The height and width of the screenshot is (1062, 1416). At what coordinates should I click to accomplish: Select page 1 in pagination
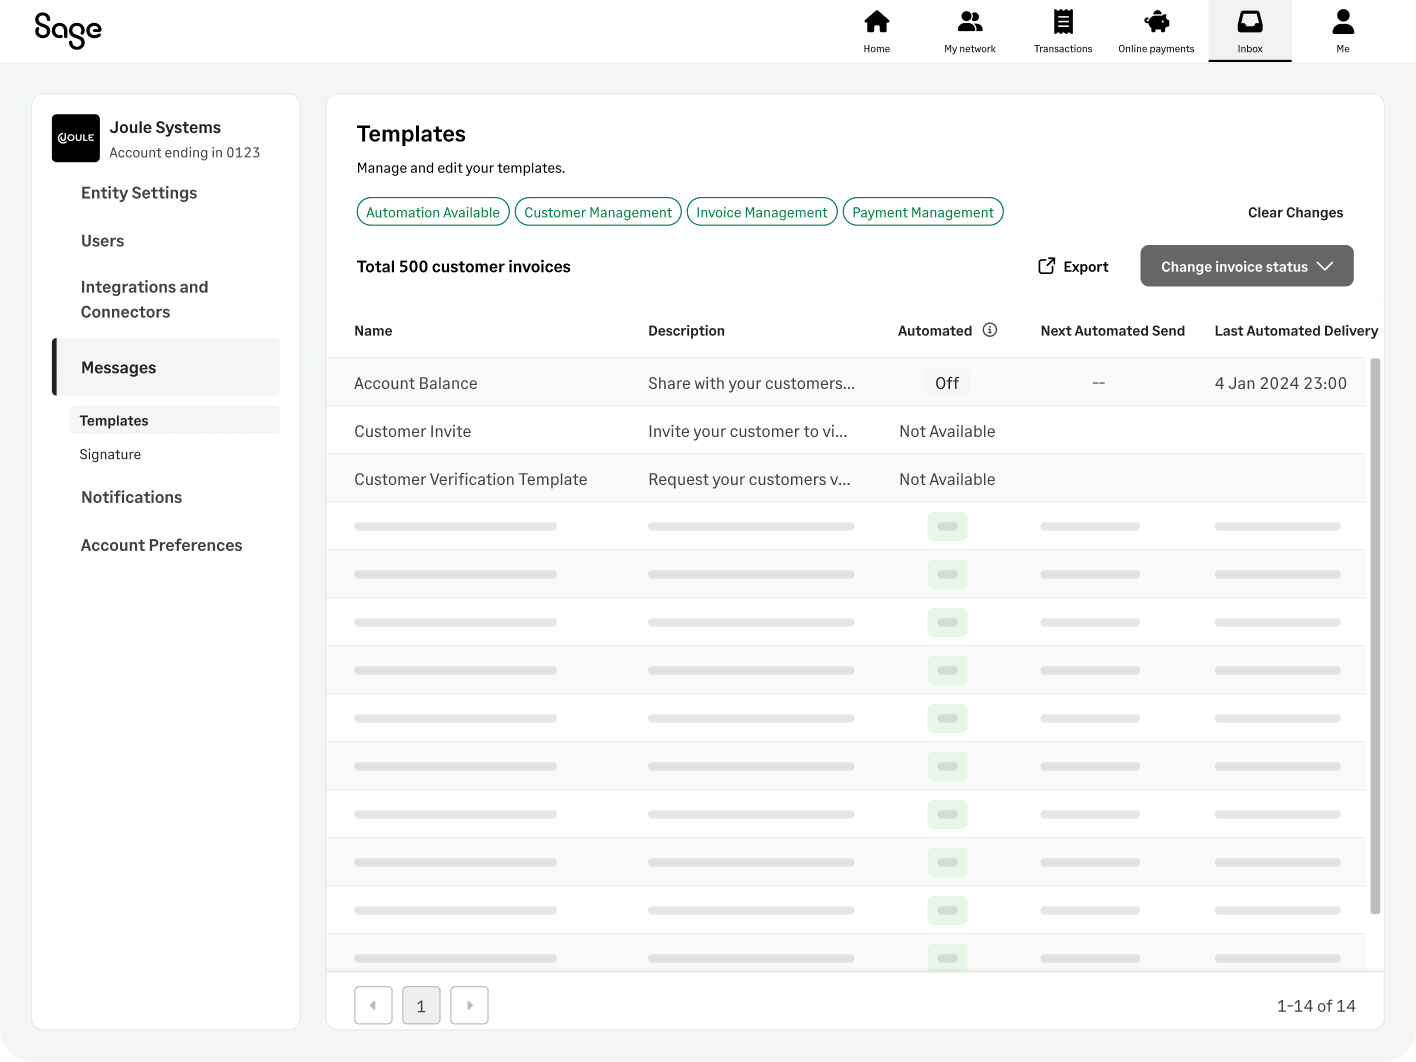coord(421,1005)
